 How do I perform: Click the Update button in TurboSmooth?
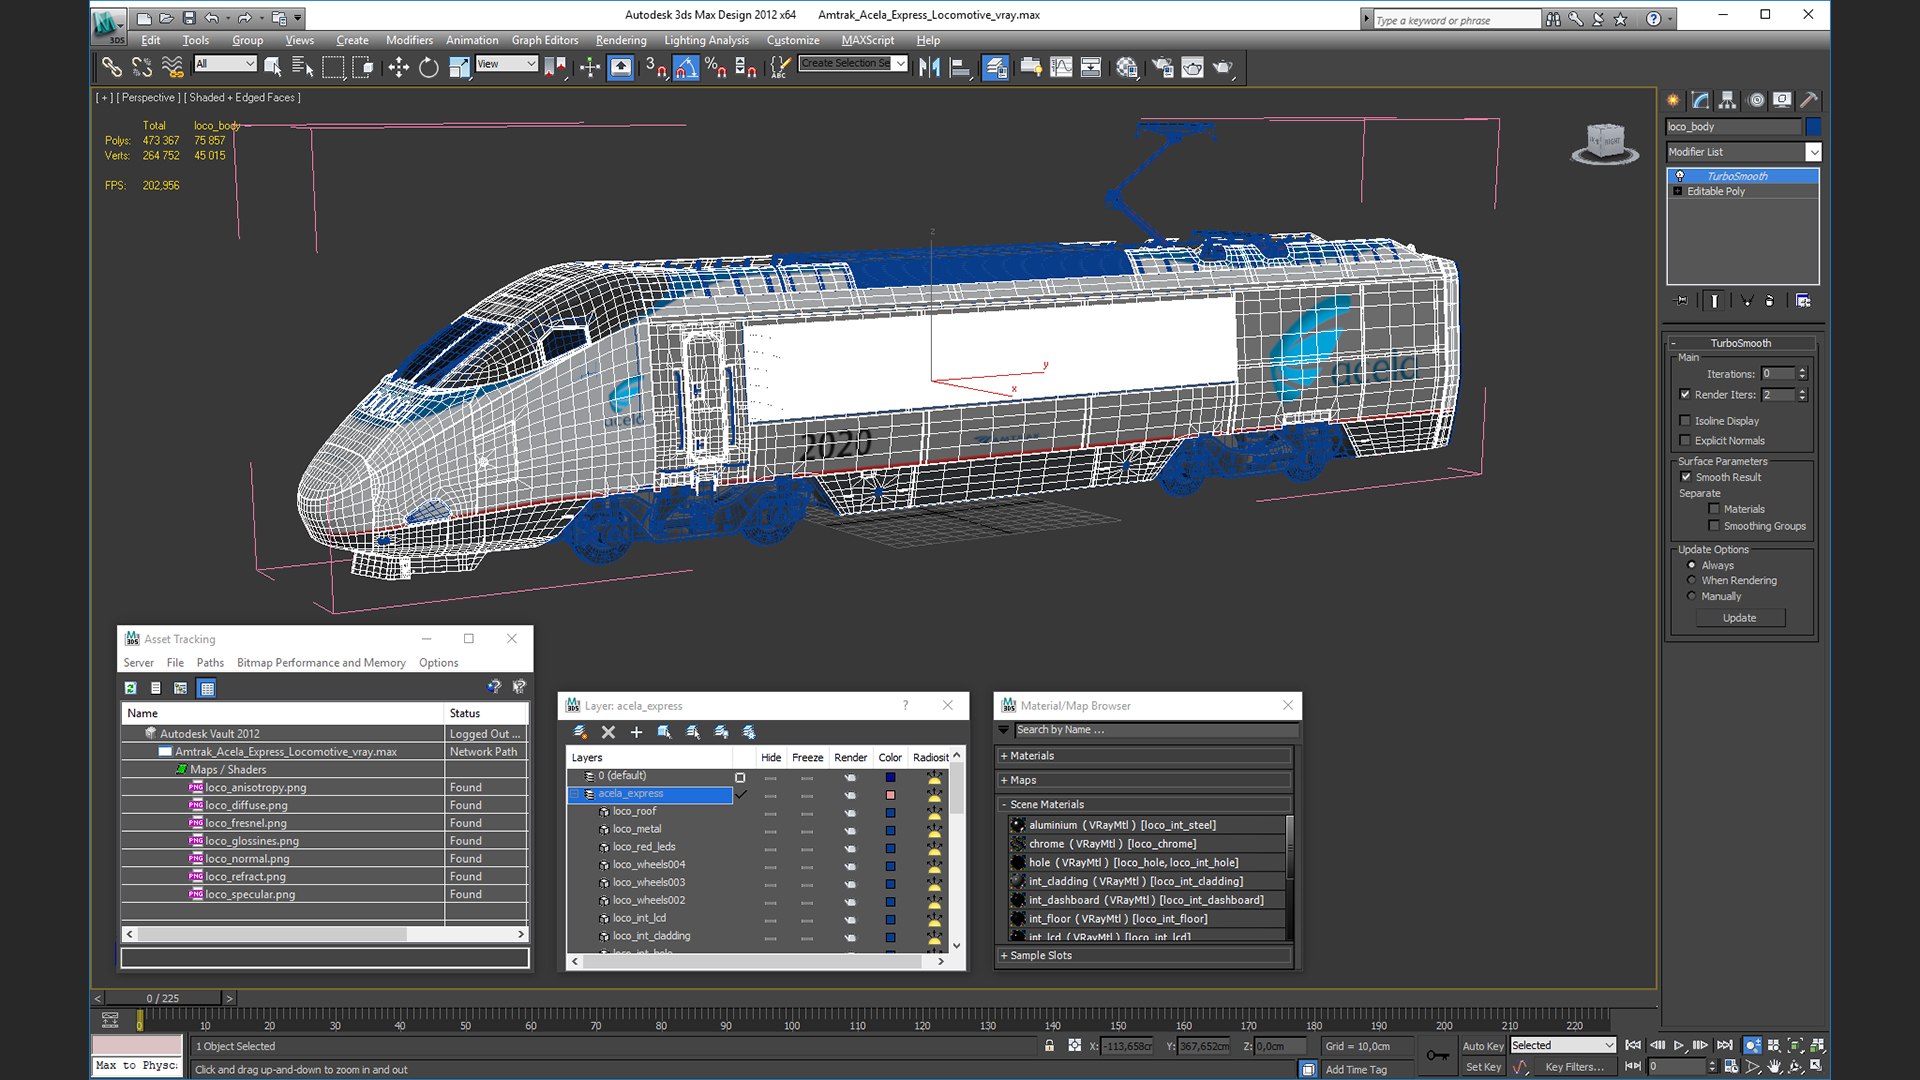[x=1740, y=618]
